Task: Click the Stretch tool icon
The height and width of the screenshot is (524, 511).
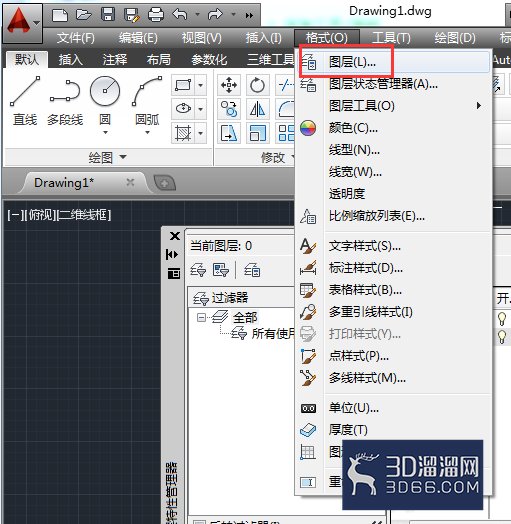Action: coord(229,133)
